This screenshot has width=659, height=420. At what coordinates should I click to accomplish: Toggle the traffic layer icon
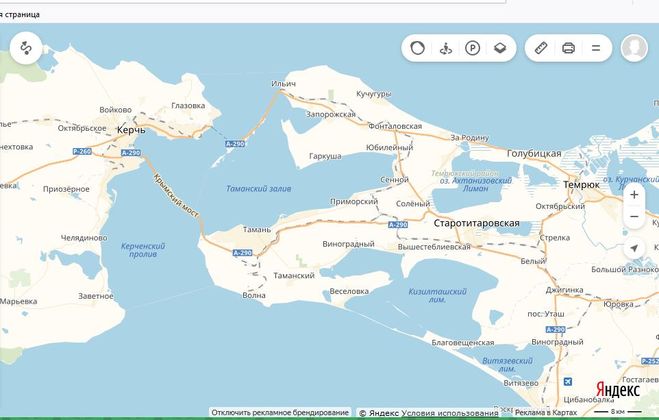tap(418, 48)
